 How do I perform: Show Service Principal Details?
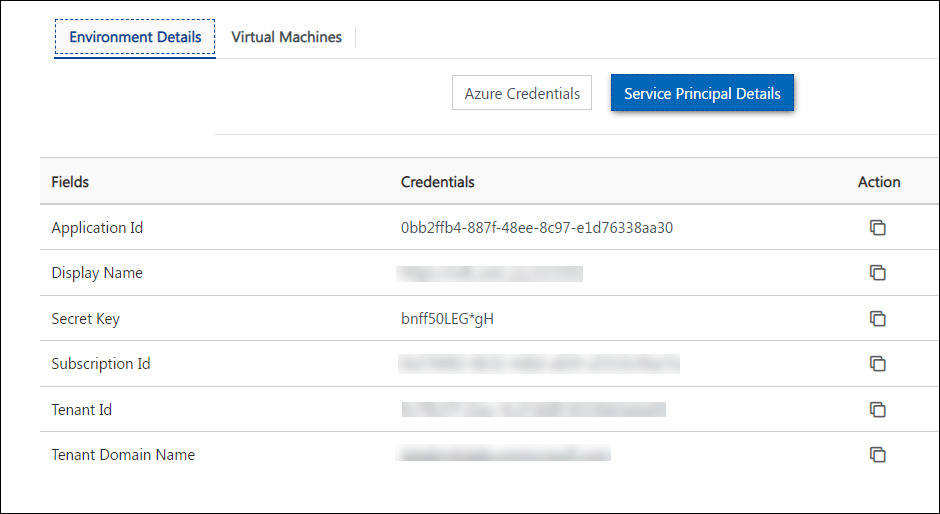coord(702,93)
